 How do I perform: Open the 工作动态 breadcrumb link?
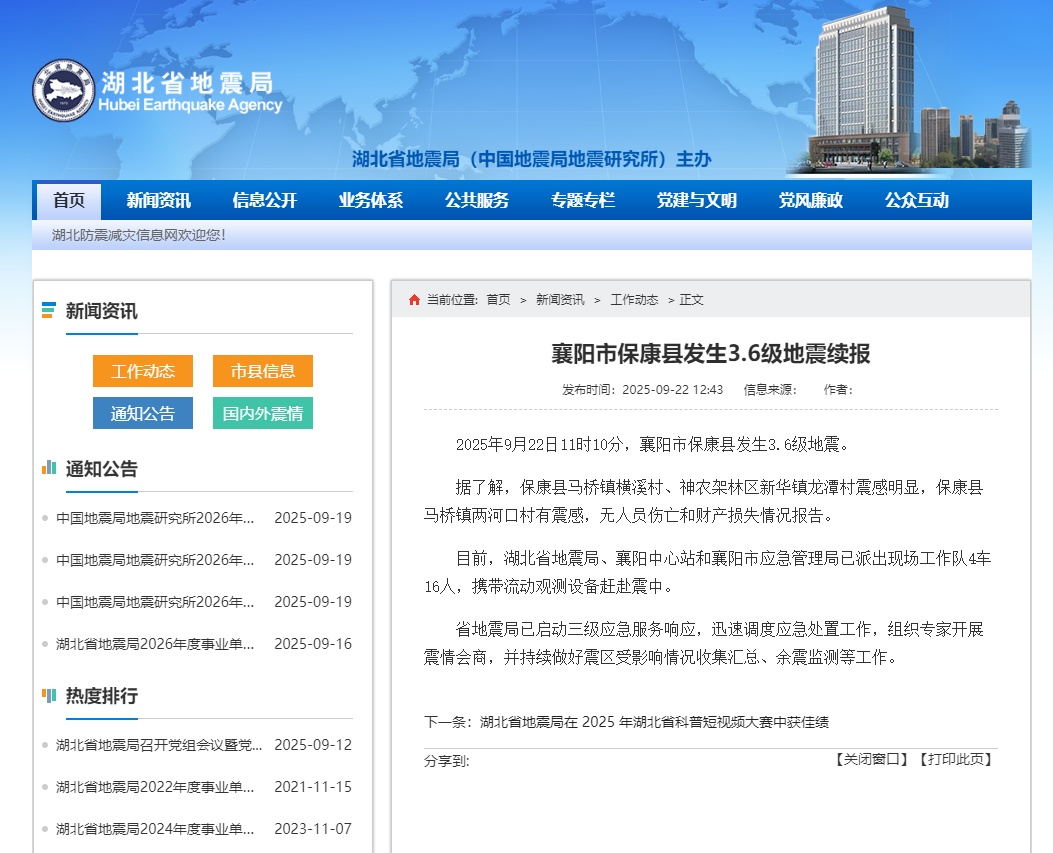click(x=634, y=300)
